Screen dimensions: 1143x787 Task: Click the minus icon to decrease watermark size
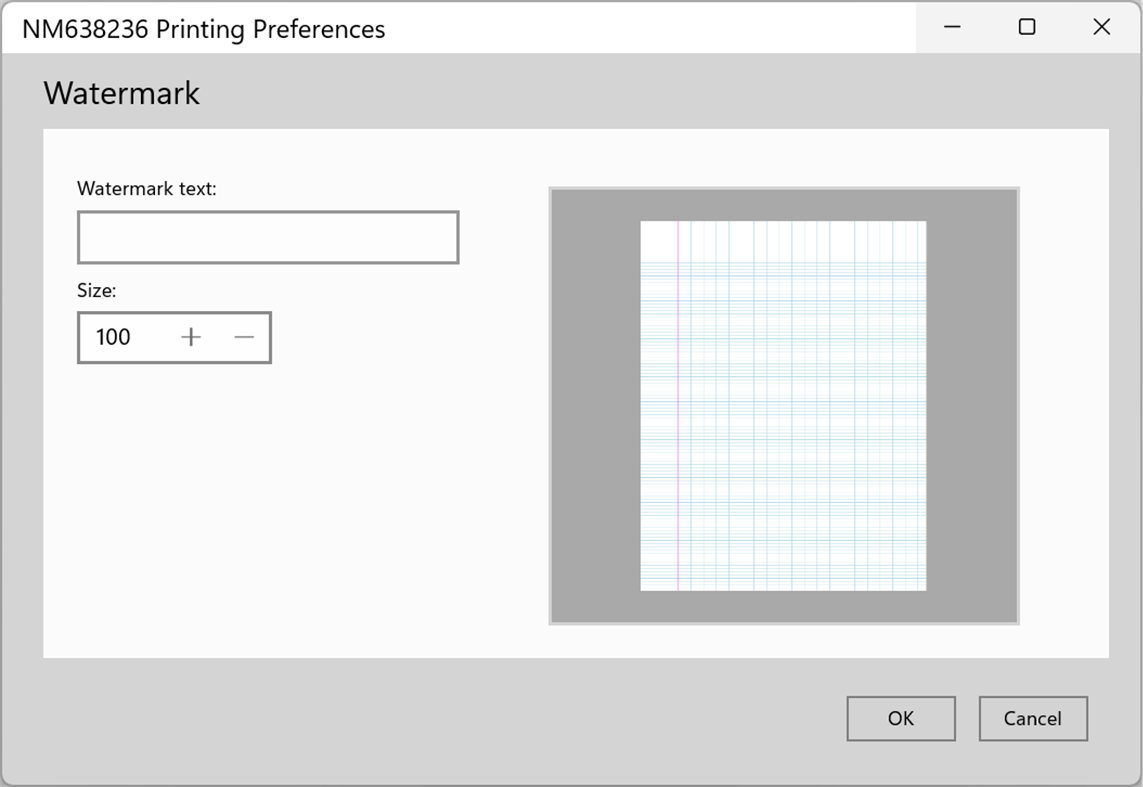pos(243,337)
